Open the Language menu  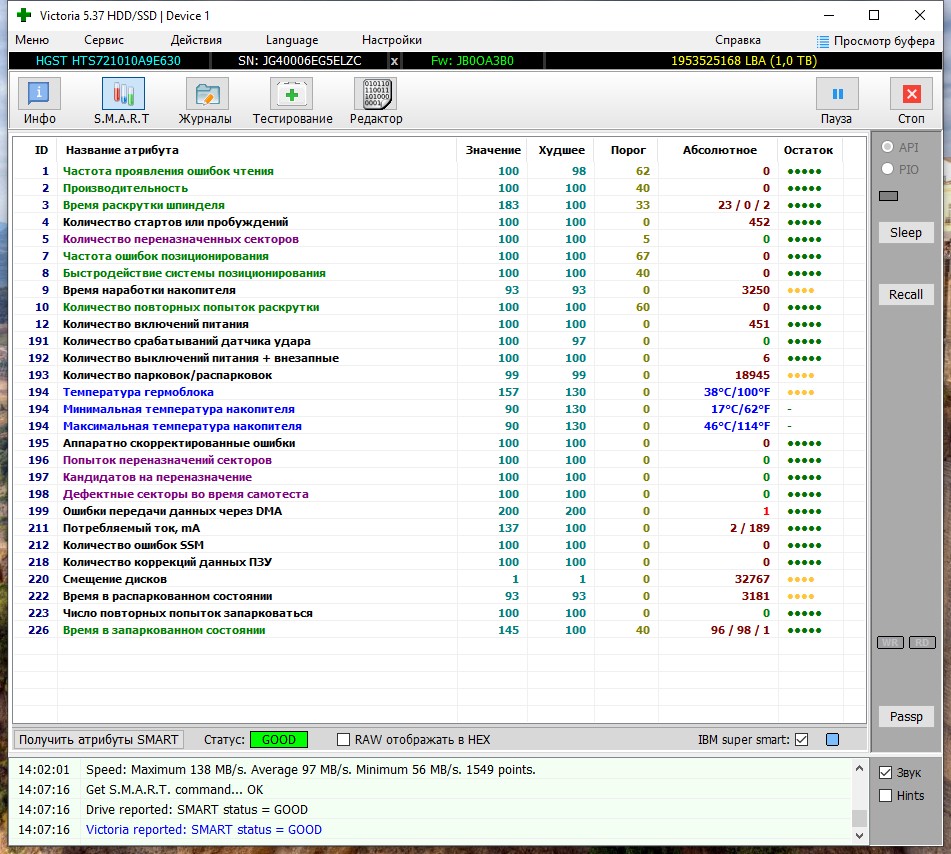tap(292, 40)
